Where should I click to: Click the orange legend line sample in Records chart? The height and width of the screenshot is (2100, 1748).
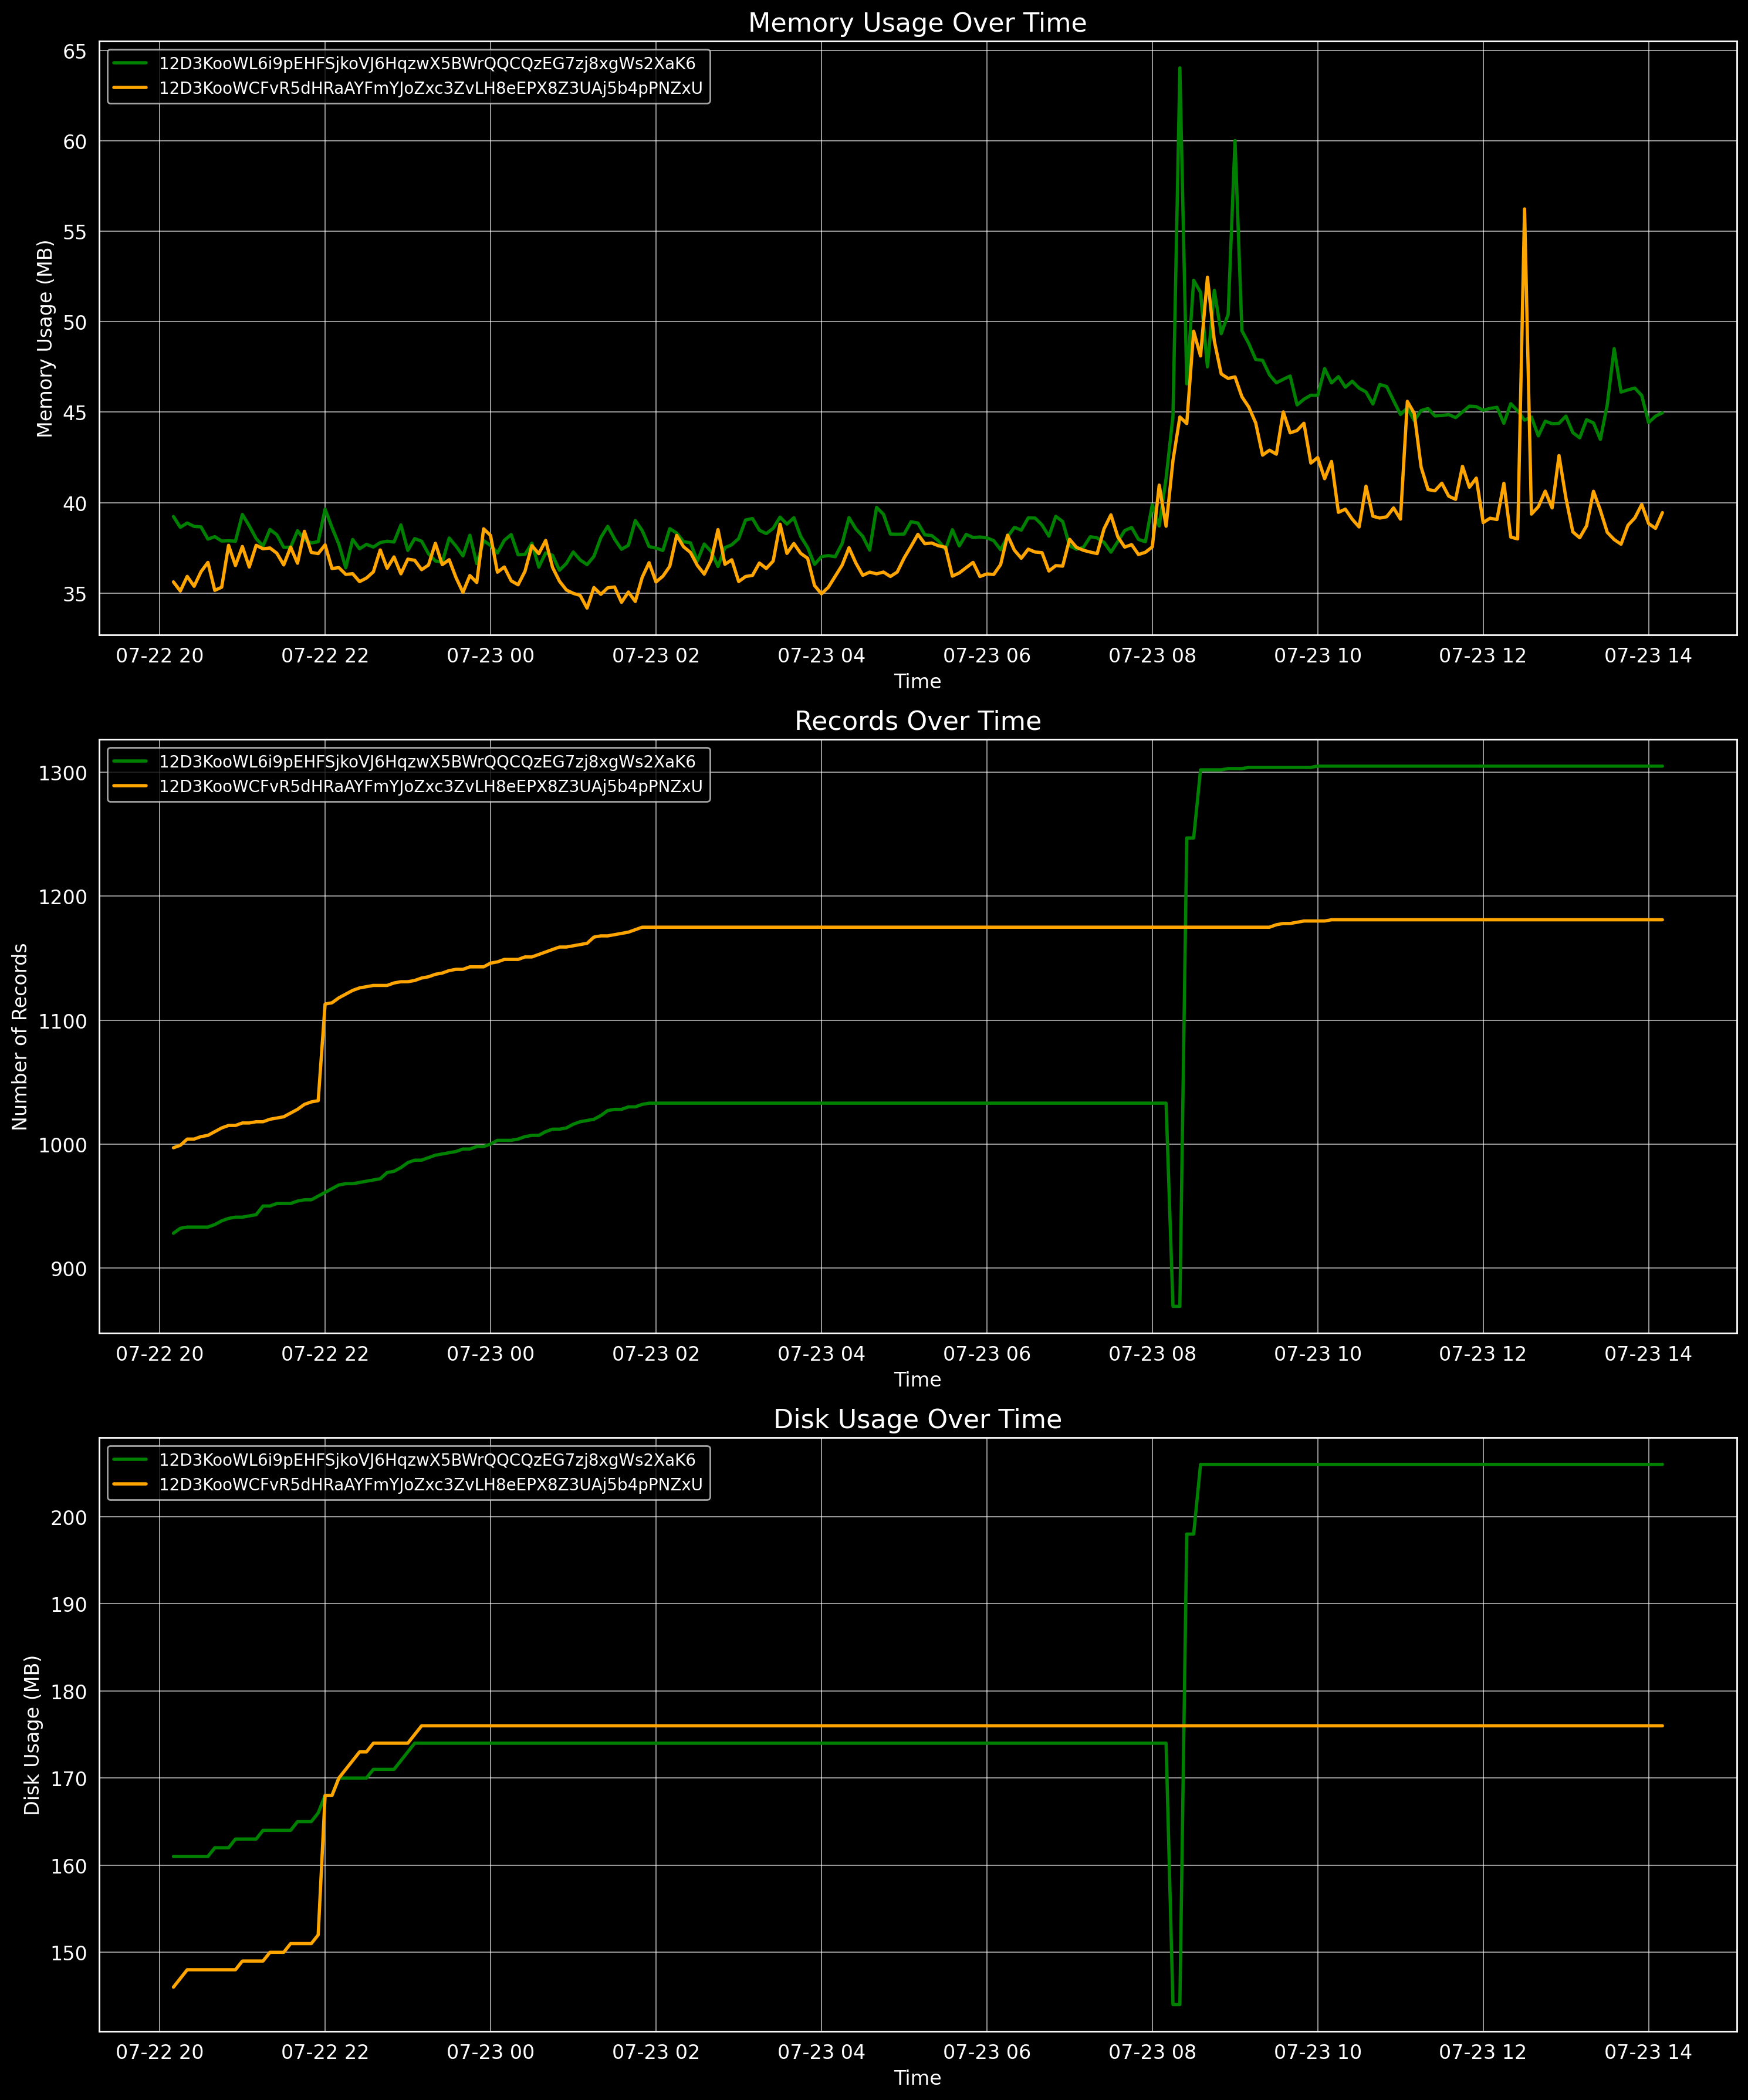point(130,786)
